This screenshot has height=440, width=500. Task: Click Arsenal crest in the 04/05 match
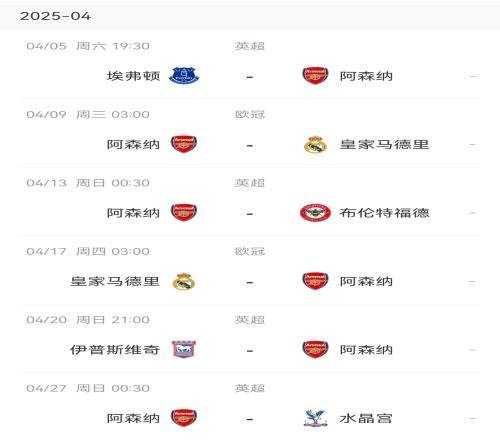point(315,76)
